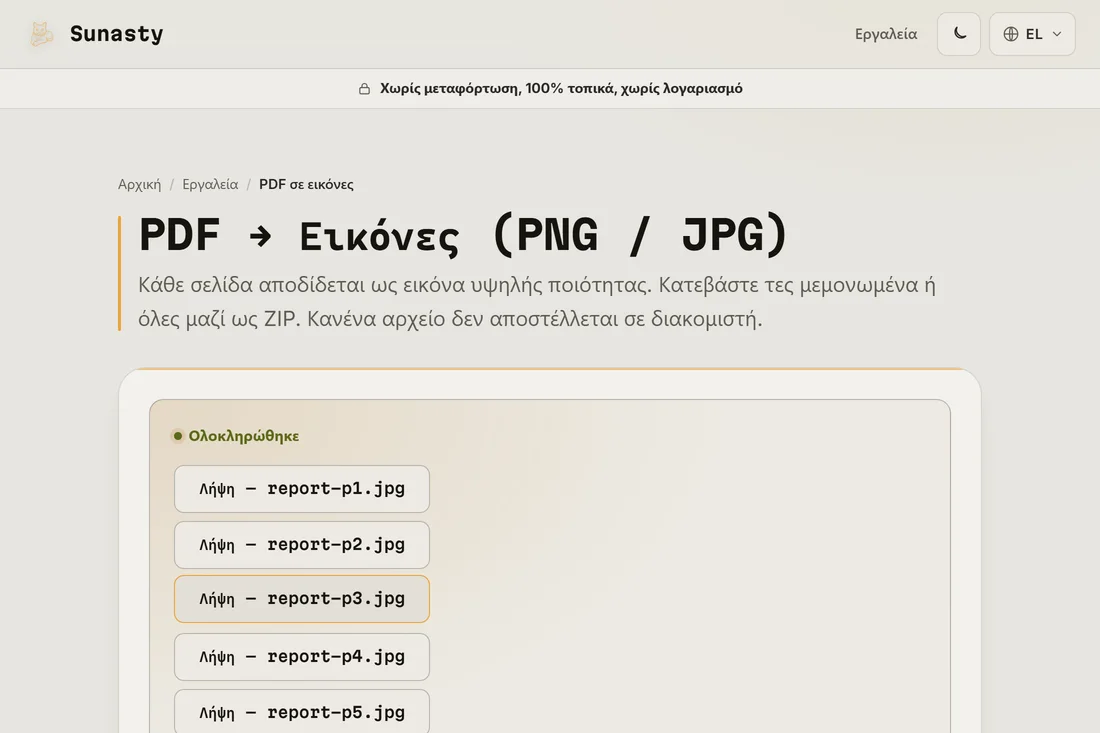Open the Sunasty home brand name
1100x733 pixels.
click(116, 34)
